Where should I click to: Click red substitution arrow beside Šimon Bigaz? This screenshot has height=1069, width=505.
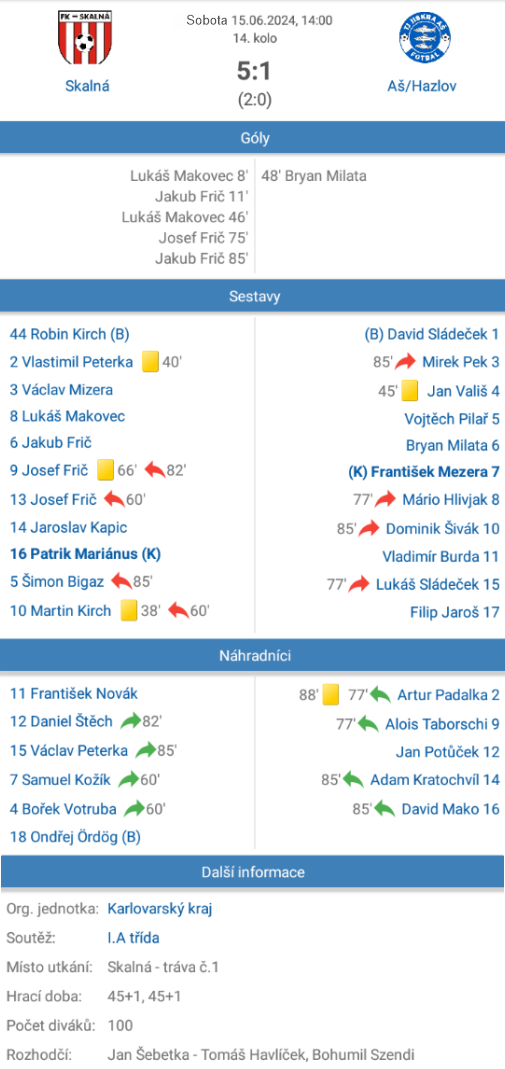pos(121,581)
